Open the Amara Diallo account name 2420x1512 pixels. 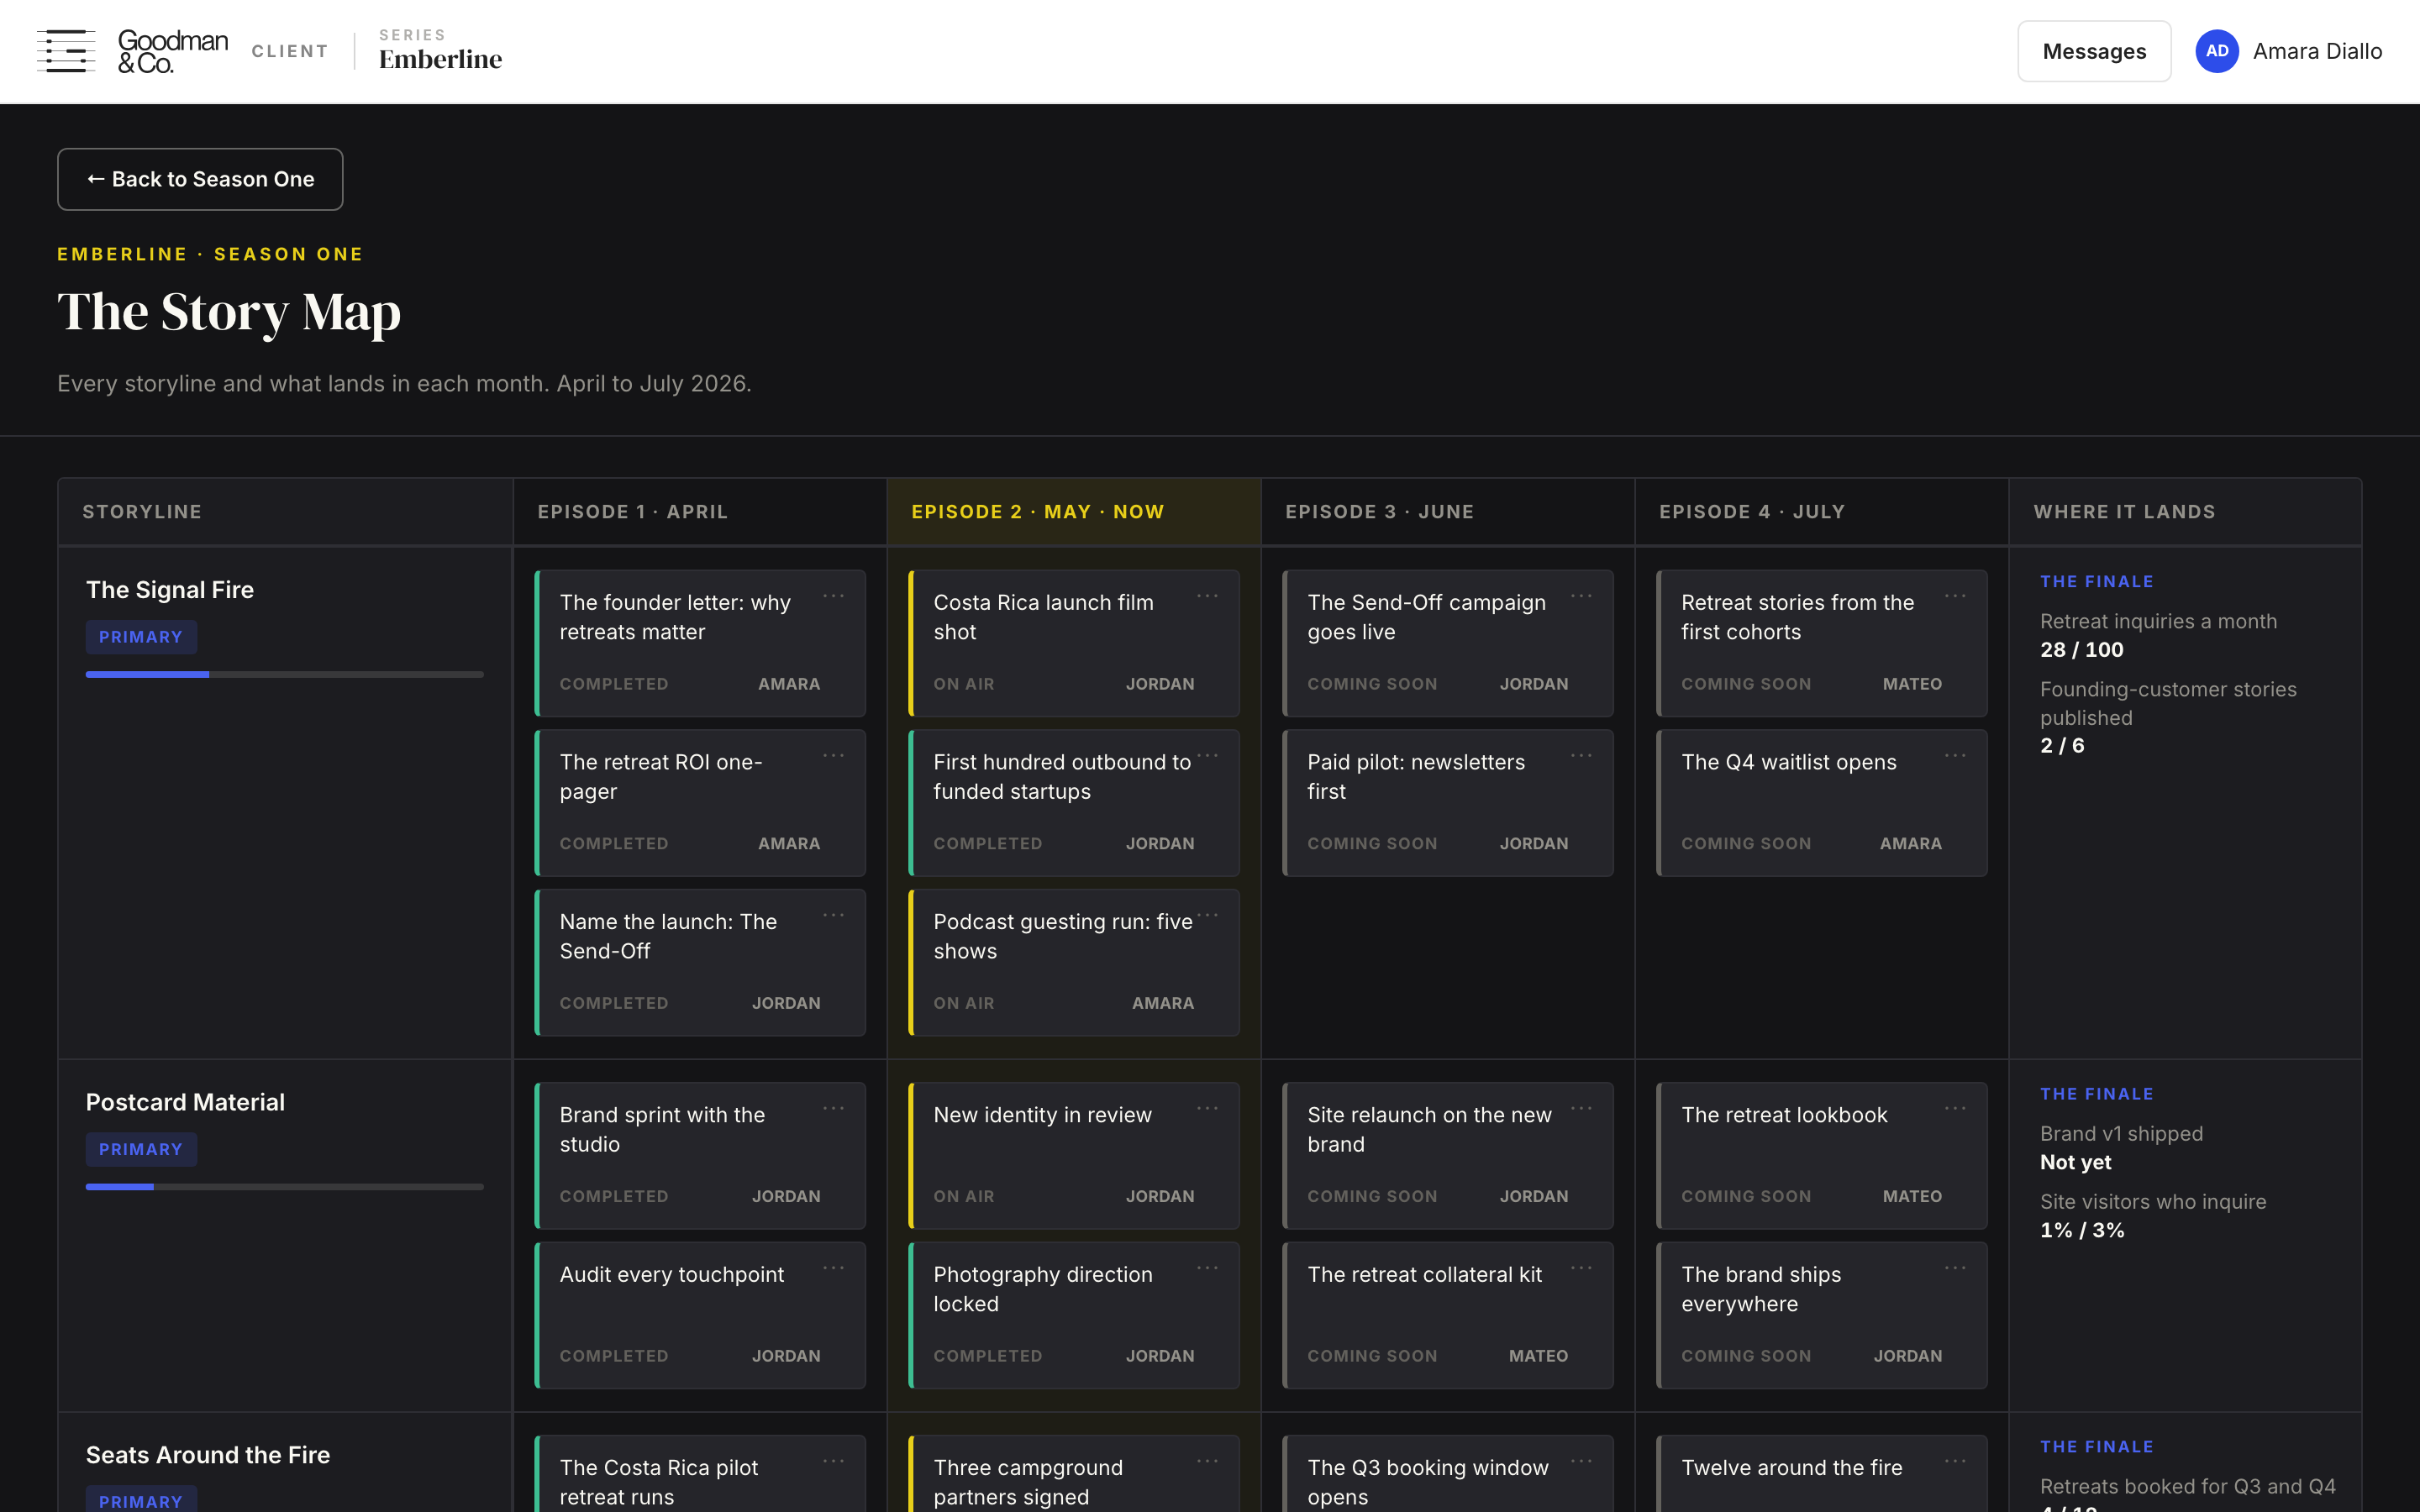pyautogui.click(x=2317, y=51)
